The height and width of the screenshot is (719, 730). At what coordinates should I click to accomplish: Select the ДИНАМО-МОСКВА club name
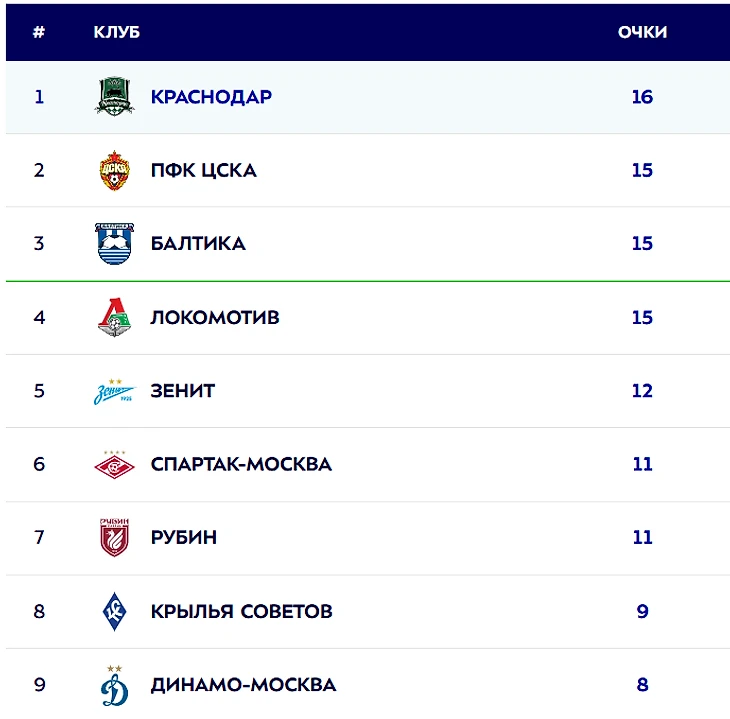pyautogui.click(x=243, y=685)
